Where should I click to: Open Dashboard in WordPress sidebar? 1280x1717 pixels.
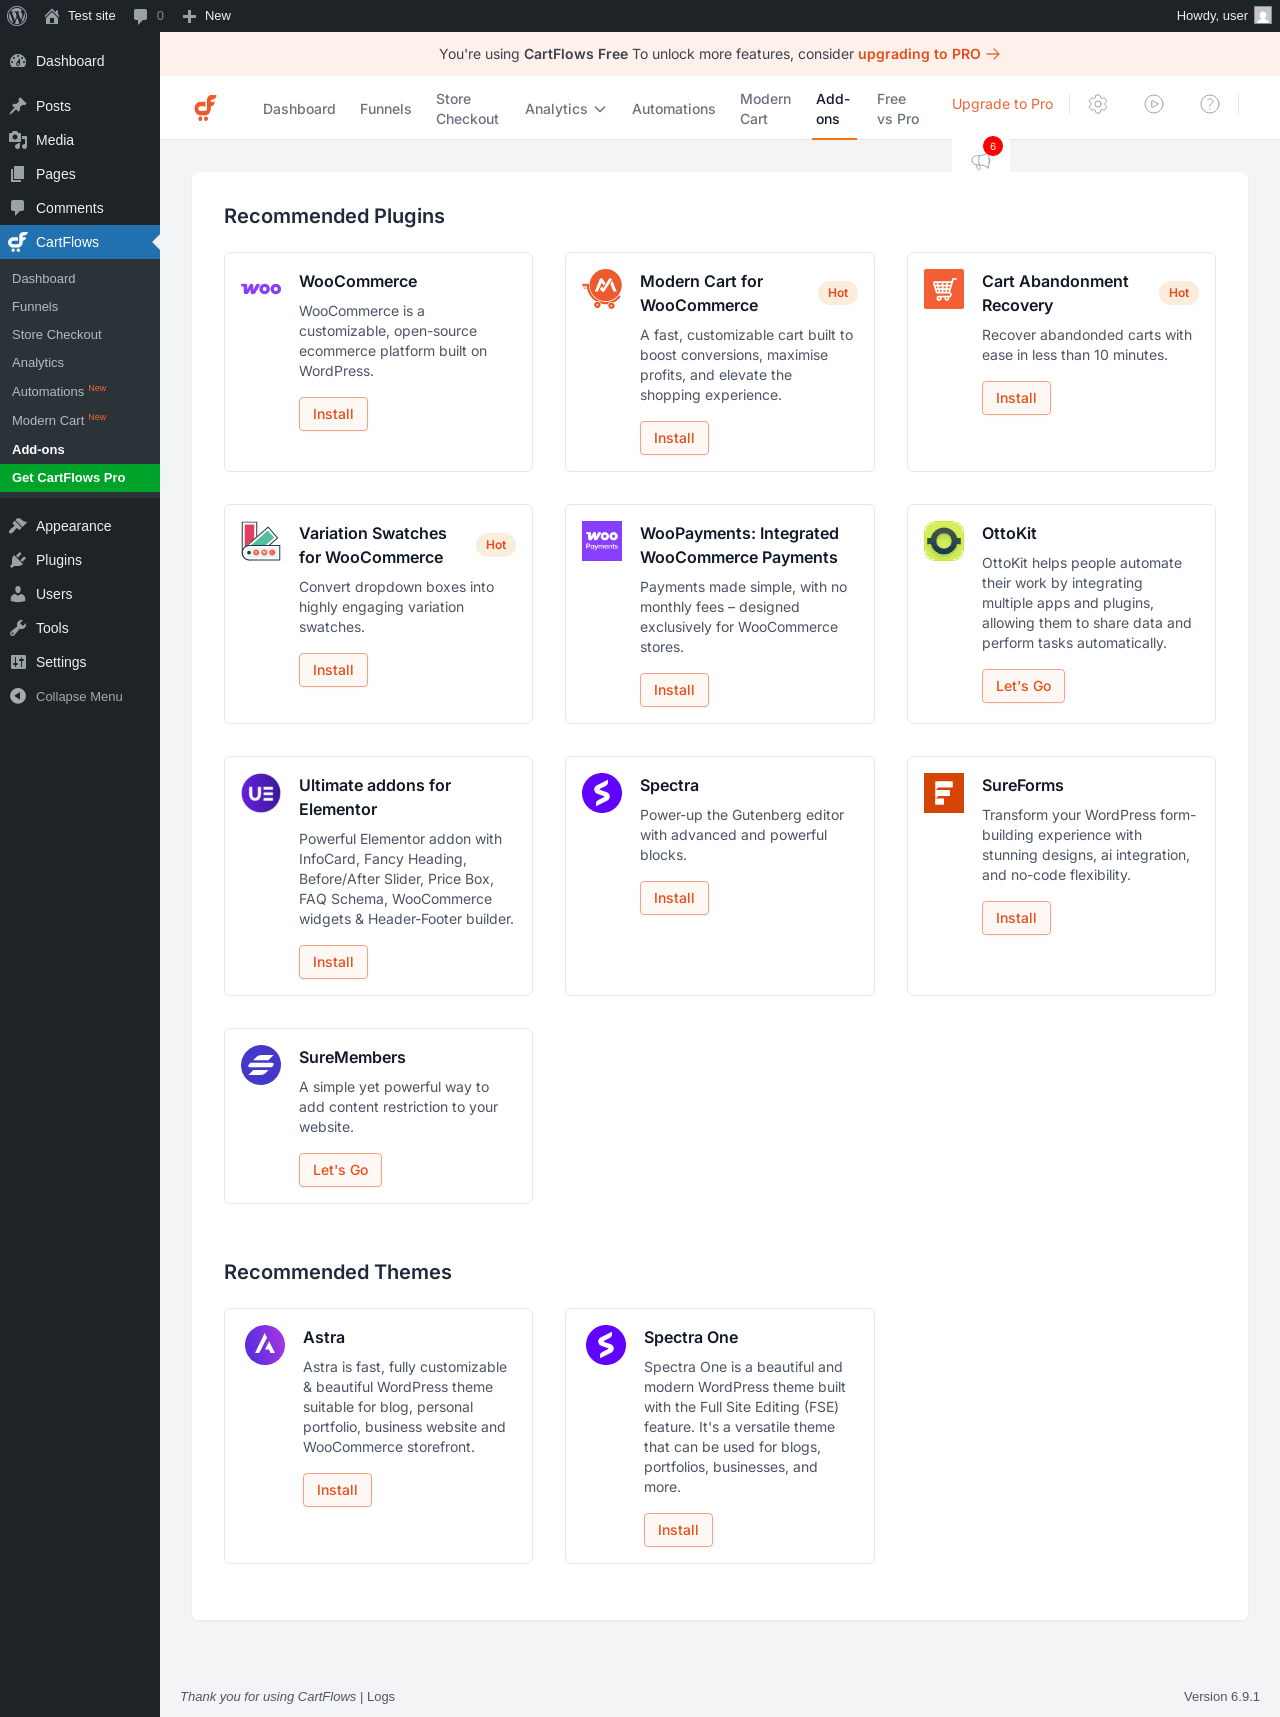(80, 61)
